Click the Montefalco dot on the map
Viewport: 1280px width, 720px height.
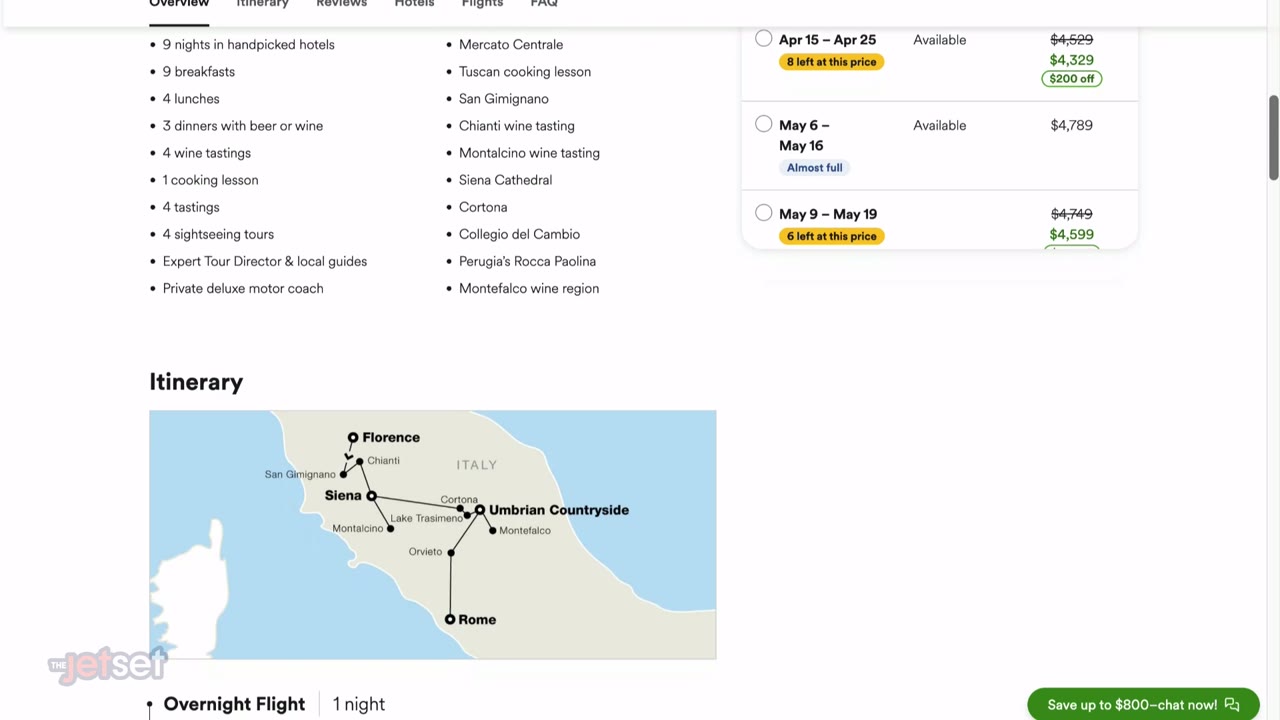click(x=493, y=531)
